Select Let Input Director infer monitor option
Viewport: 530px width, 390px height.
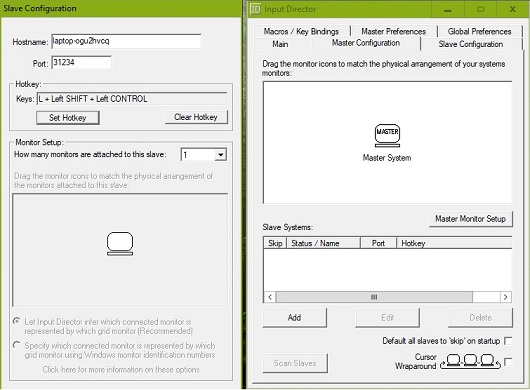pos(16,321)
